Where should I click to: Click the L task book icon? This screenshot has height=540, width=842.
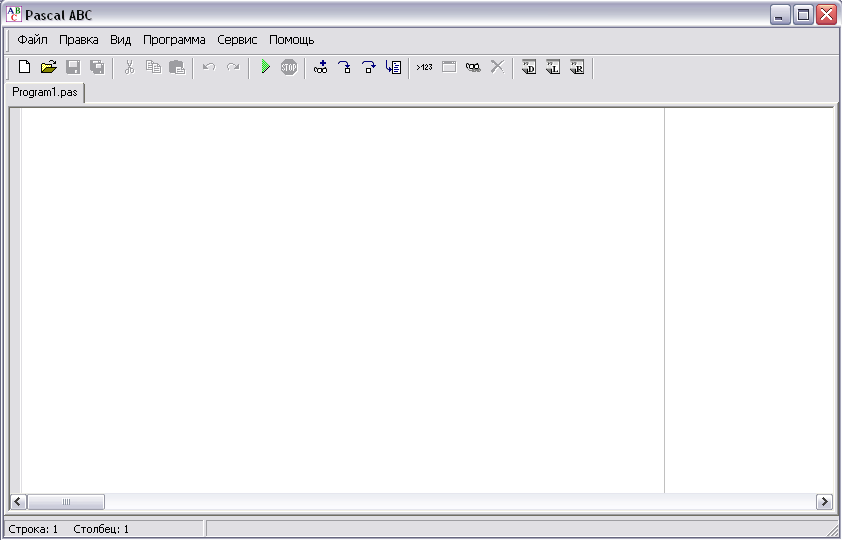coord(553,67)
